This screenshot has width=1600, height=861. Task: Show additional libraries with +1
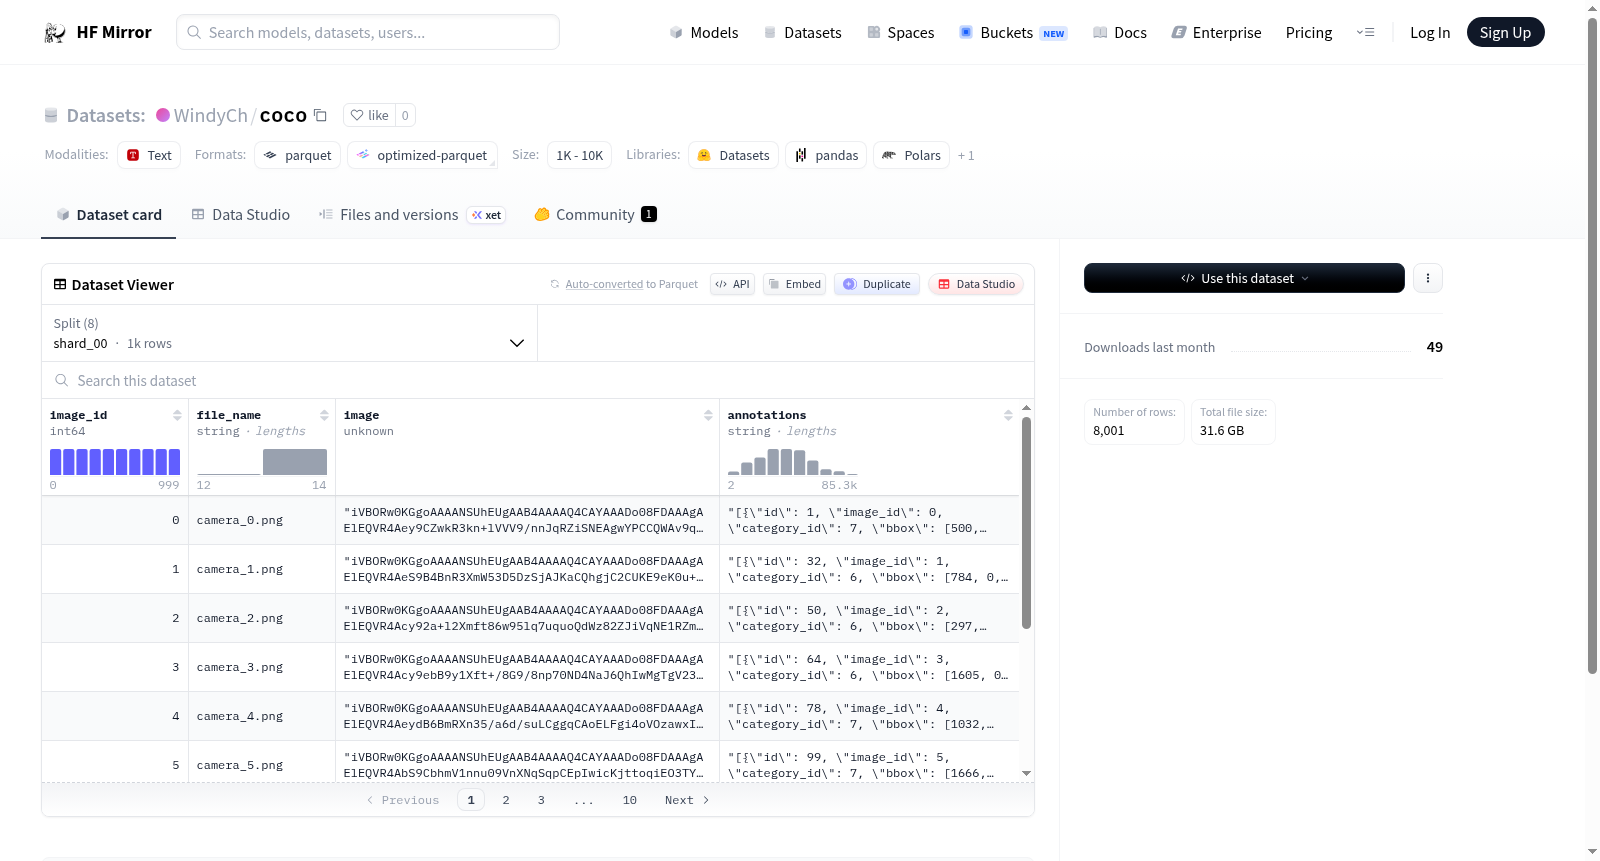[x=966, y=155]
